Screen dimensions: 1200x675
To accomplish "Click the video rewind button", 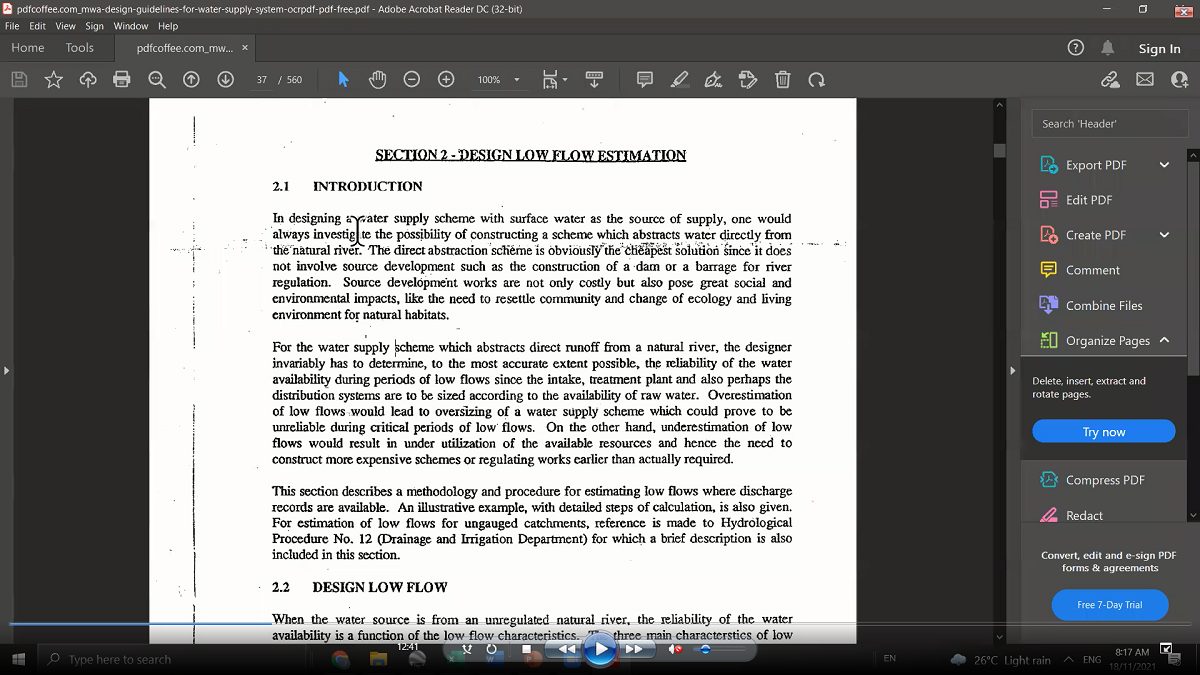I will click(566, 649).
